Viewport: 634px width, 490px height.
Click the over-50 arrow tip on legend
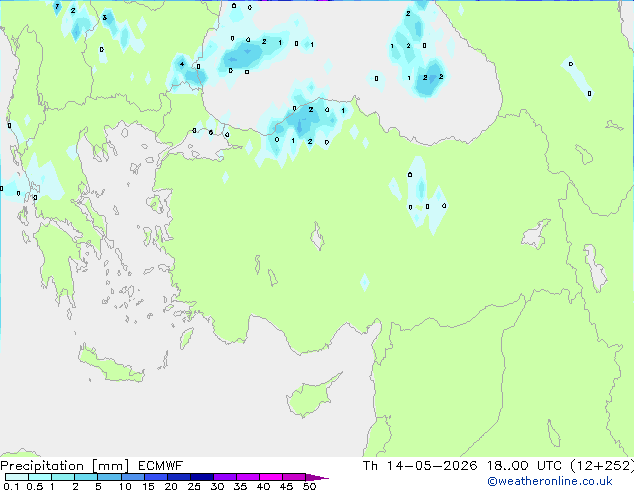[317, 477]
